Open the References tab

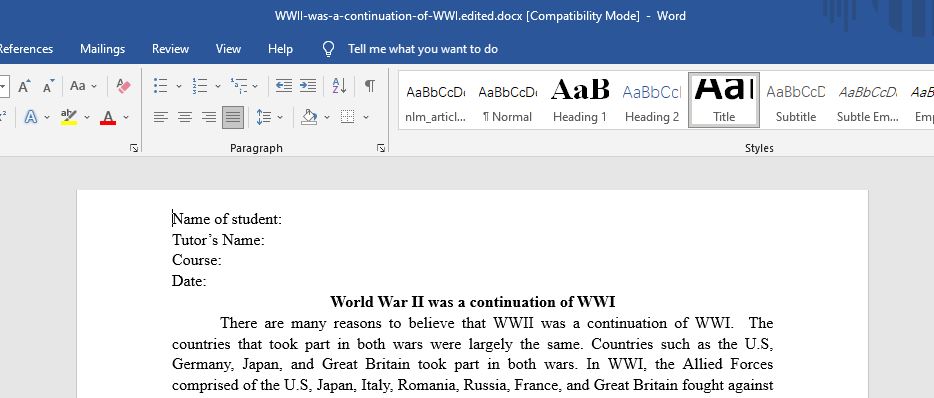(25, 49)
